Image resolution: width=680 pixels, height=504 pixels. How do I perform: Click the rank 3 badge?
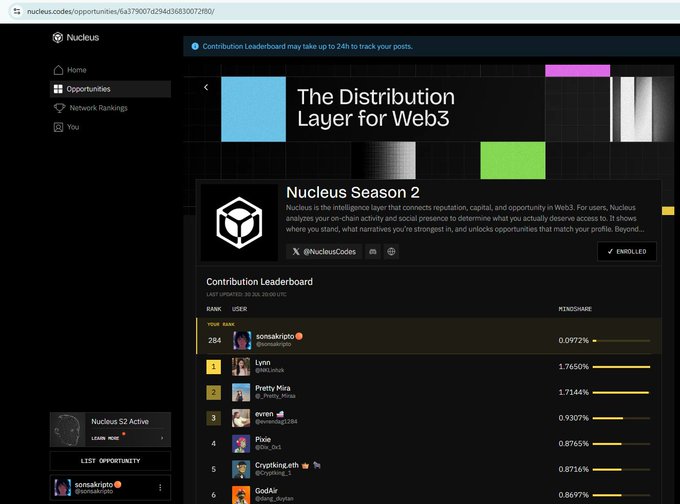point(213,418)
